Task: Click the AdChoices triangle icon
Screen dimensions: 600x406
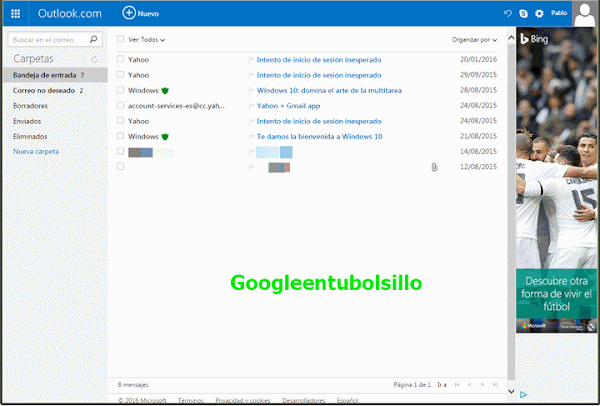Action: [x=523, y=395]
